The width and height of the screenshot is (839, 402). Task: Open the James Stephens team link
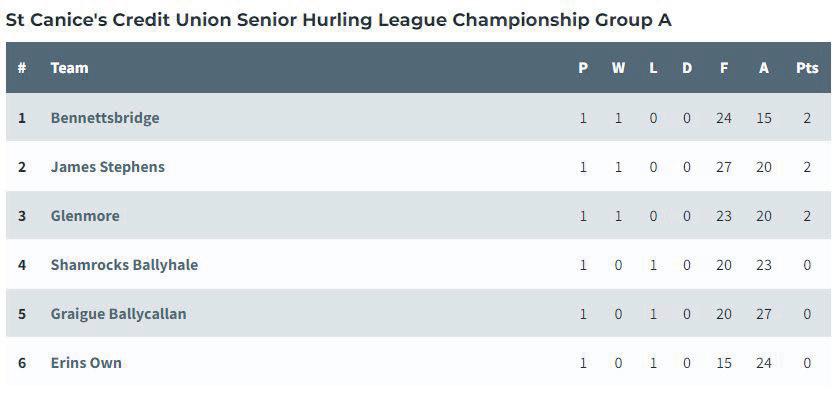[x=107, y=167]
